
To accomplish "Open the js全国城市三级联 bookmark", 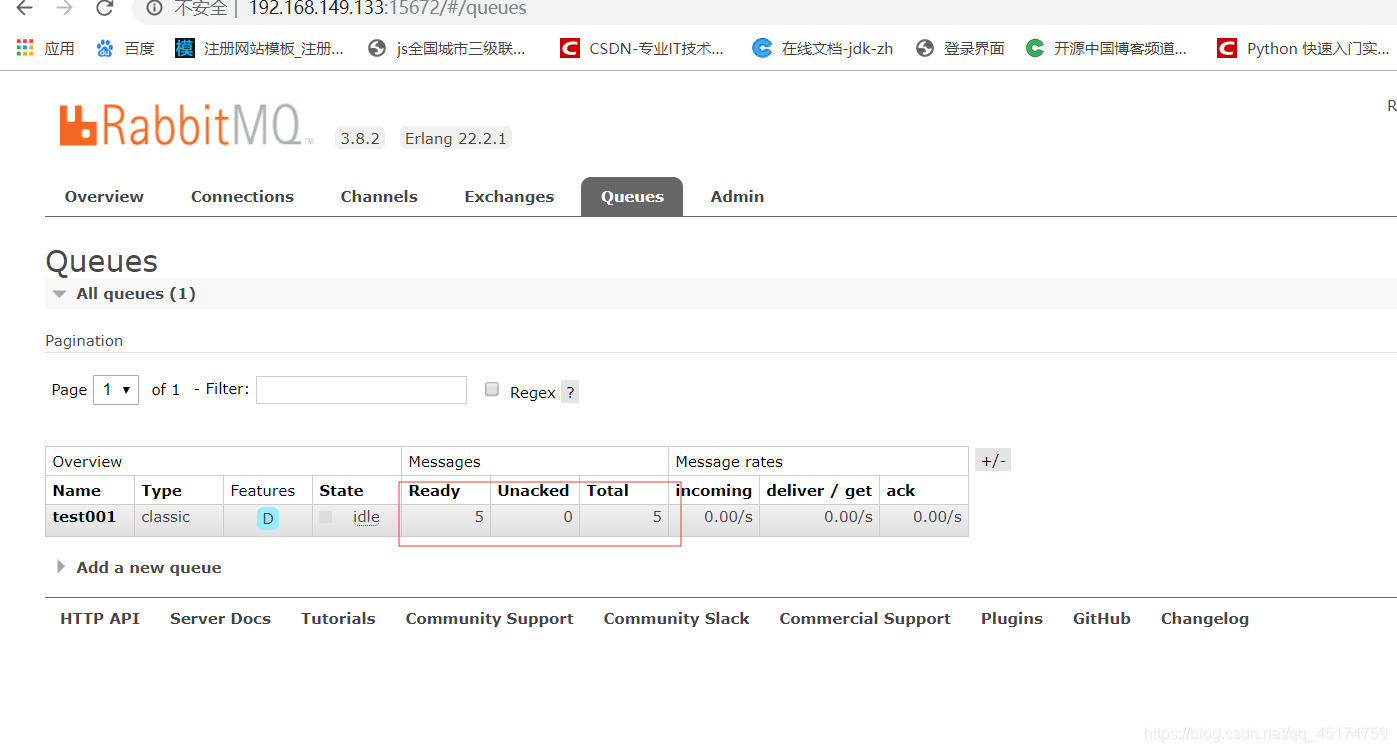I will [x=447, y=48].
